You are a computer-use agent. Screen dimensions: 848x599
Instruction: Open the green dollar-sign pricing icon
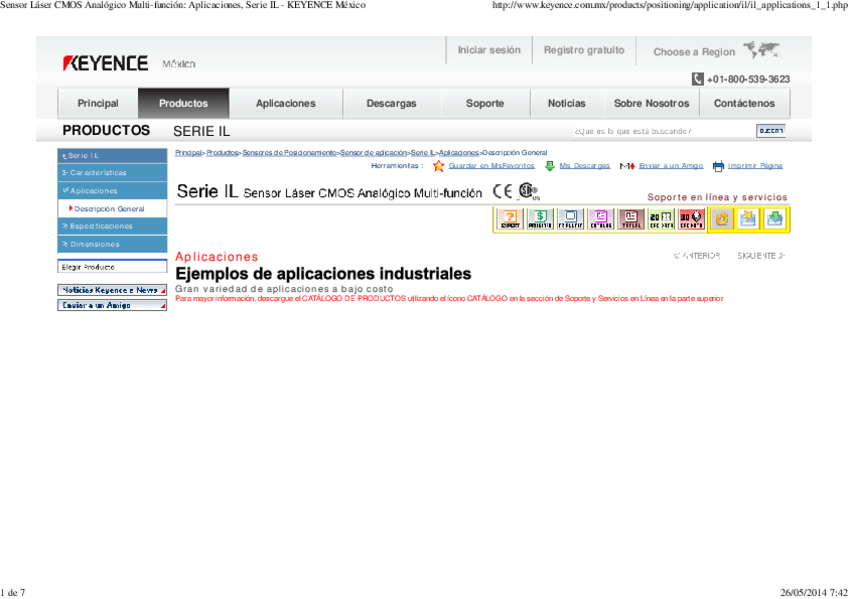(540, 219)
